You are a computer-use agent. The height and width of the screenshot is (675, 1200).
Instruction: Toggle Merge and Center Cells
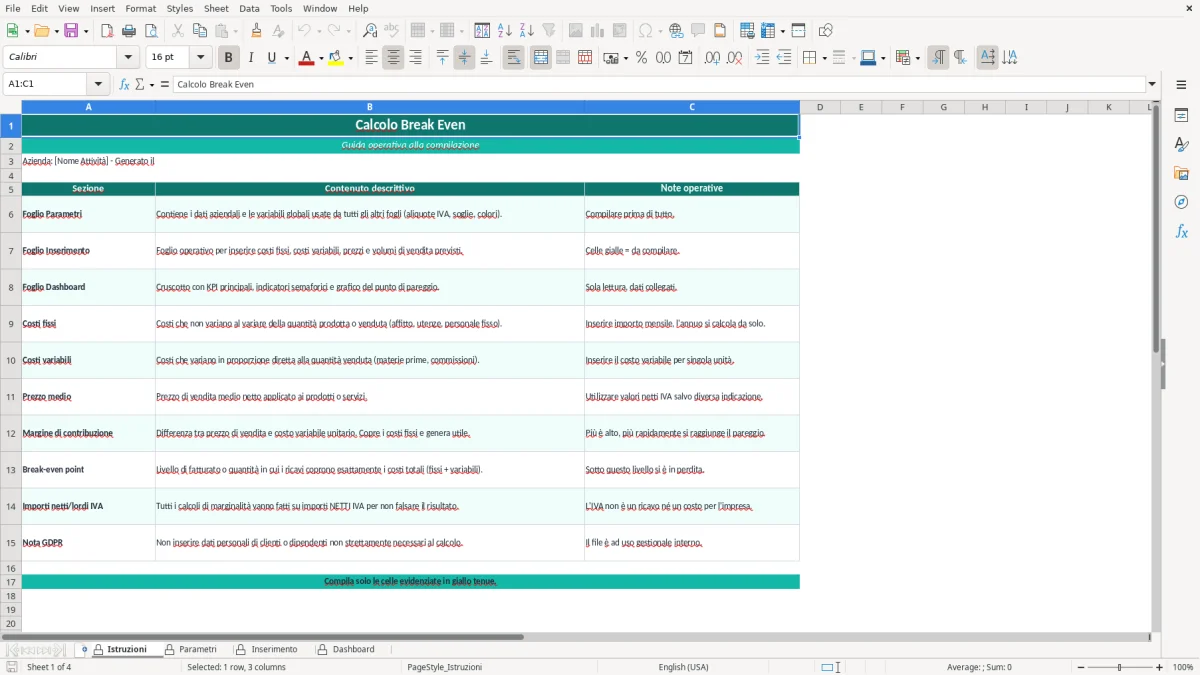tap(540, 58)
